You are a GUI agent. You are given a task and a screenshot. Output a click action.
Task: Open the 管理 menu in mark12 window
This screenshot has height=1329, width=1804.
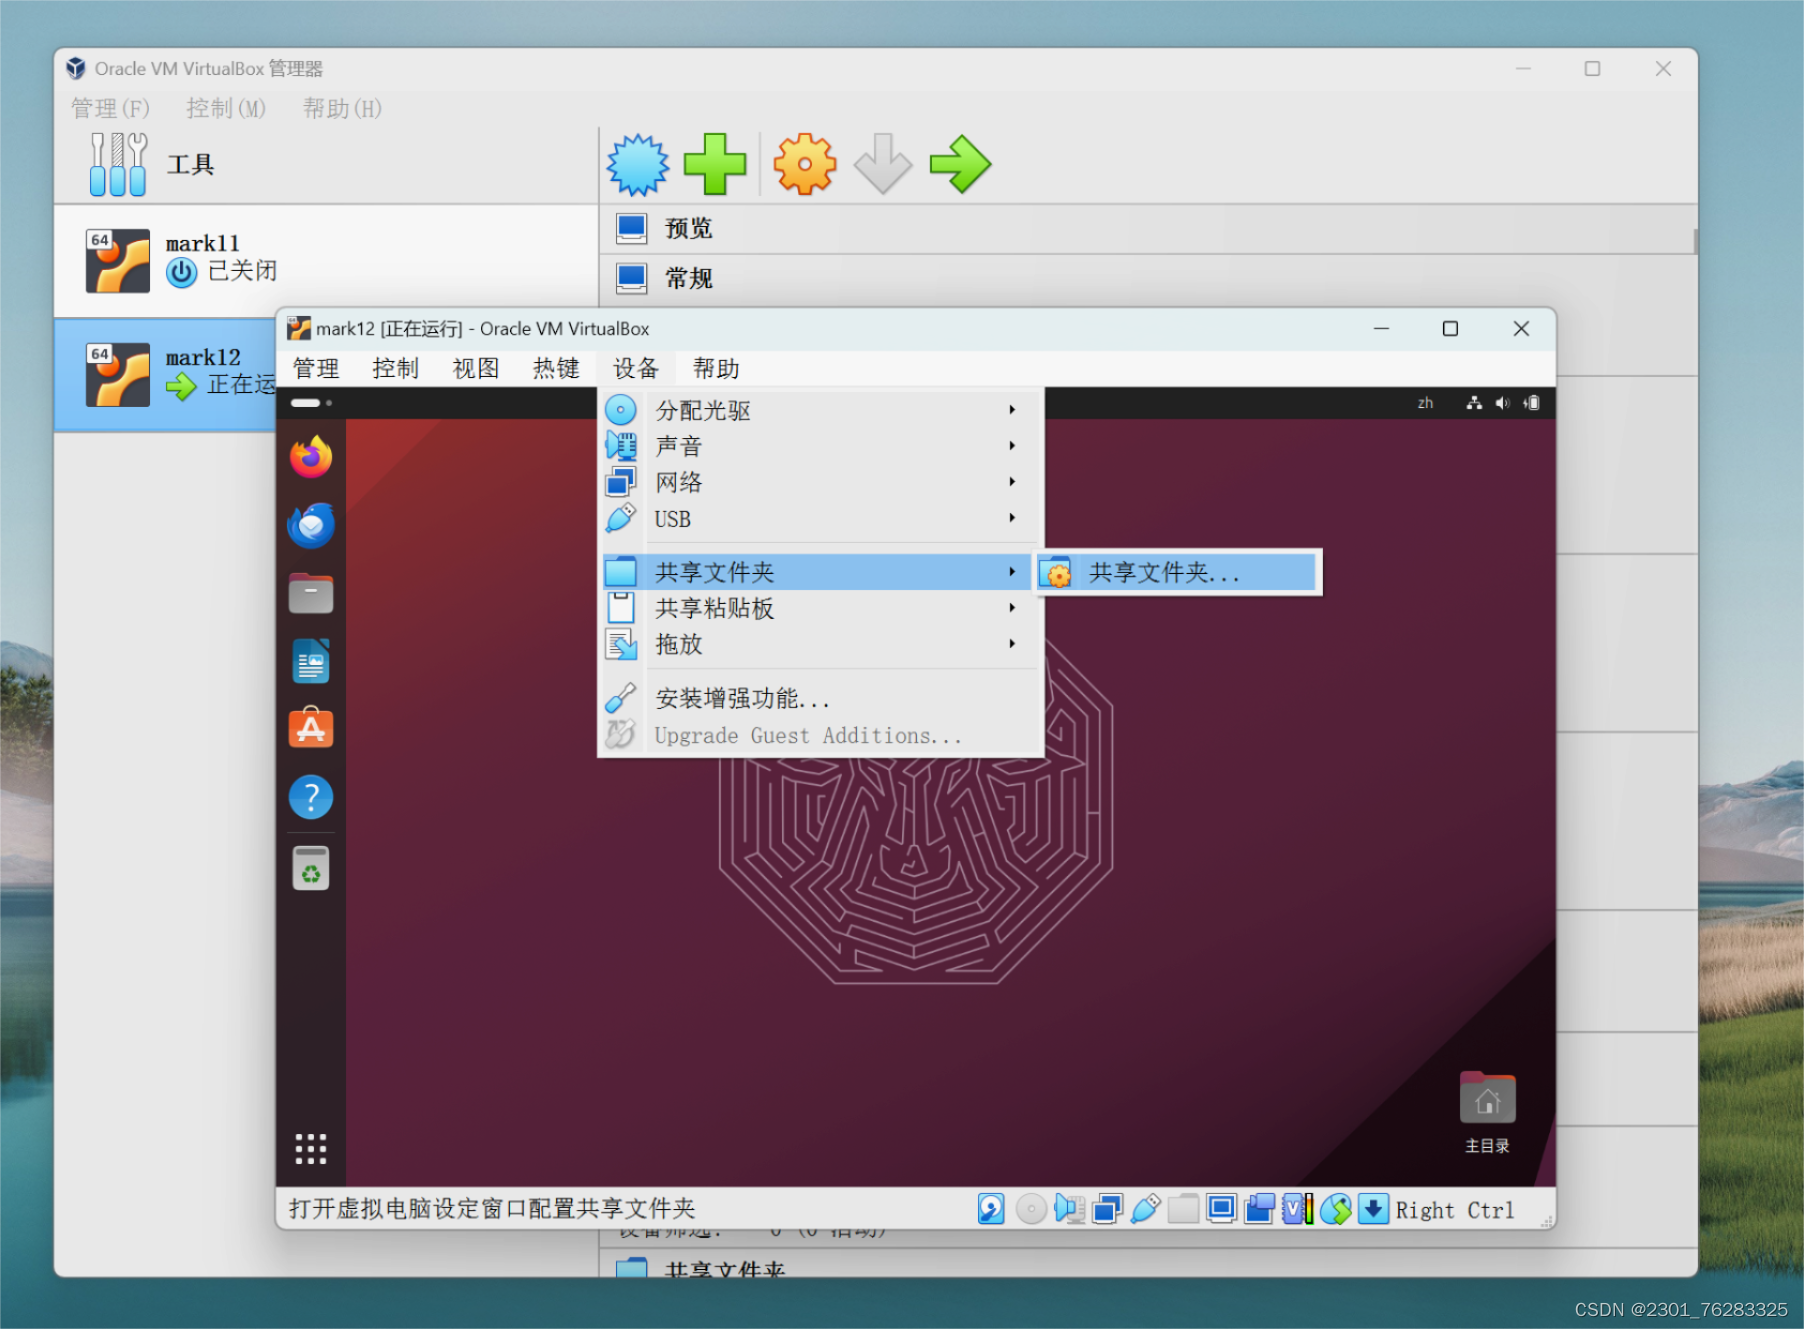[x=316, y=369]
